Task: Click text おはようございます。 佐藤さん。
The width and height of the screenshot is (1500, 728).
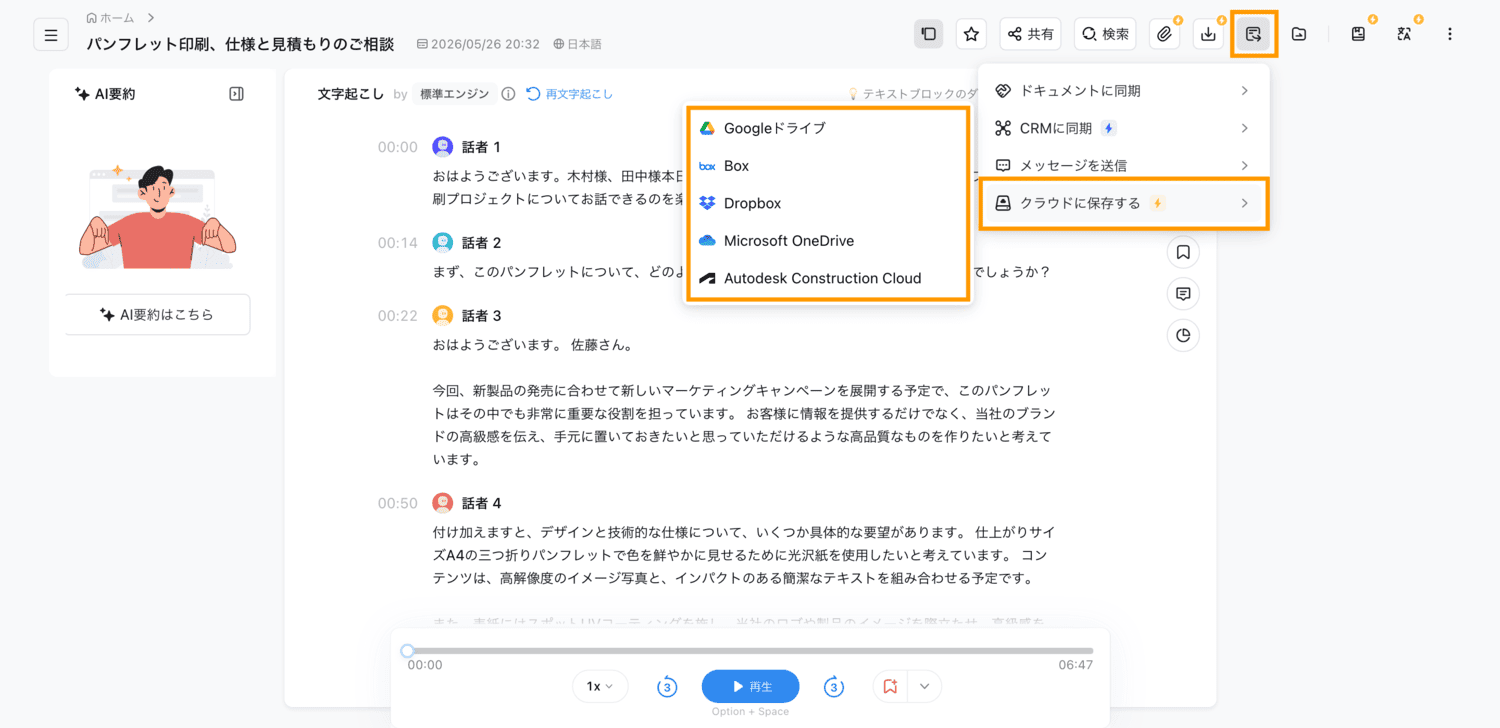Action: 532,345
